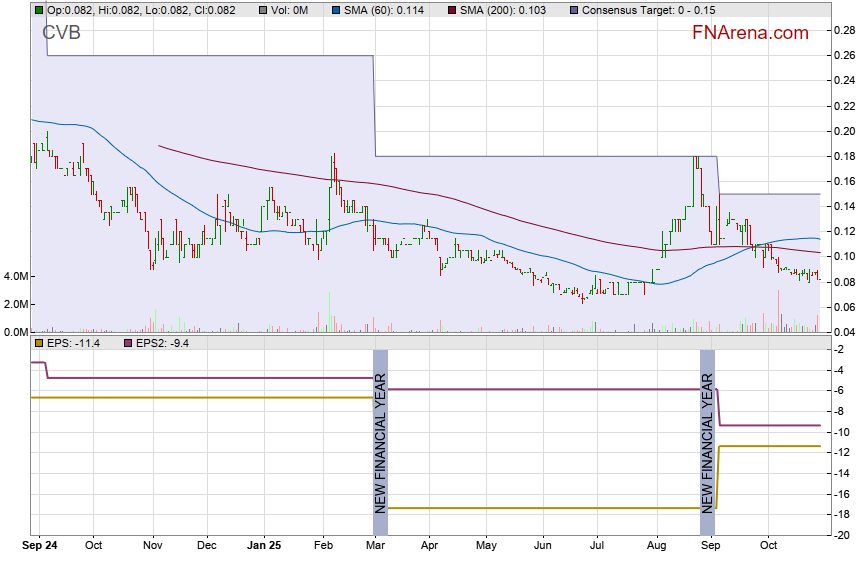Viewport: 859px width, 566px height.
Task: Click the purple Consensus Target legend swatch
Action: pyautogui.click(x=573, y=10)
